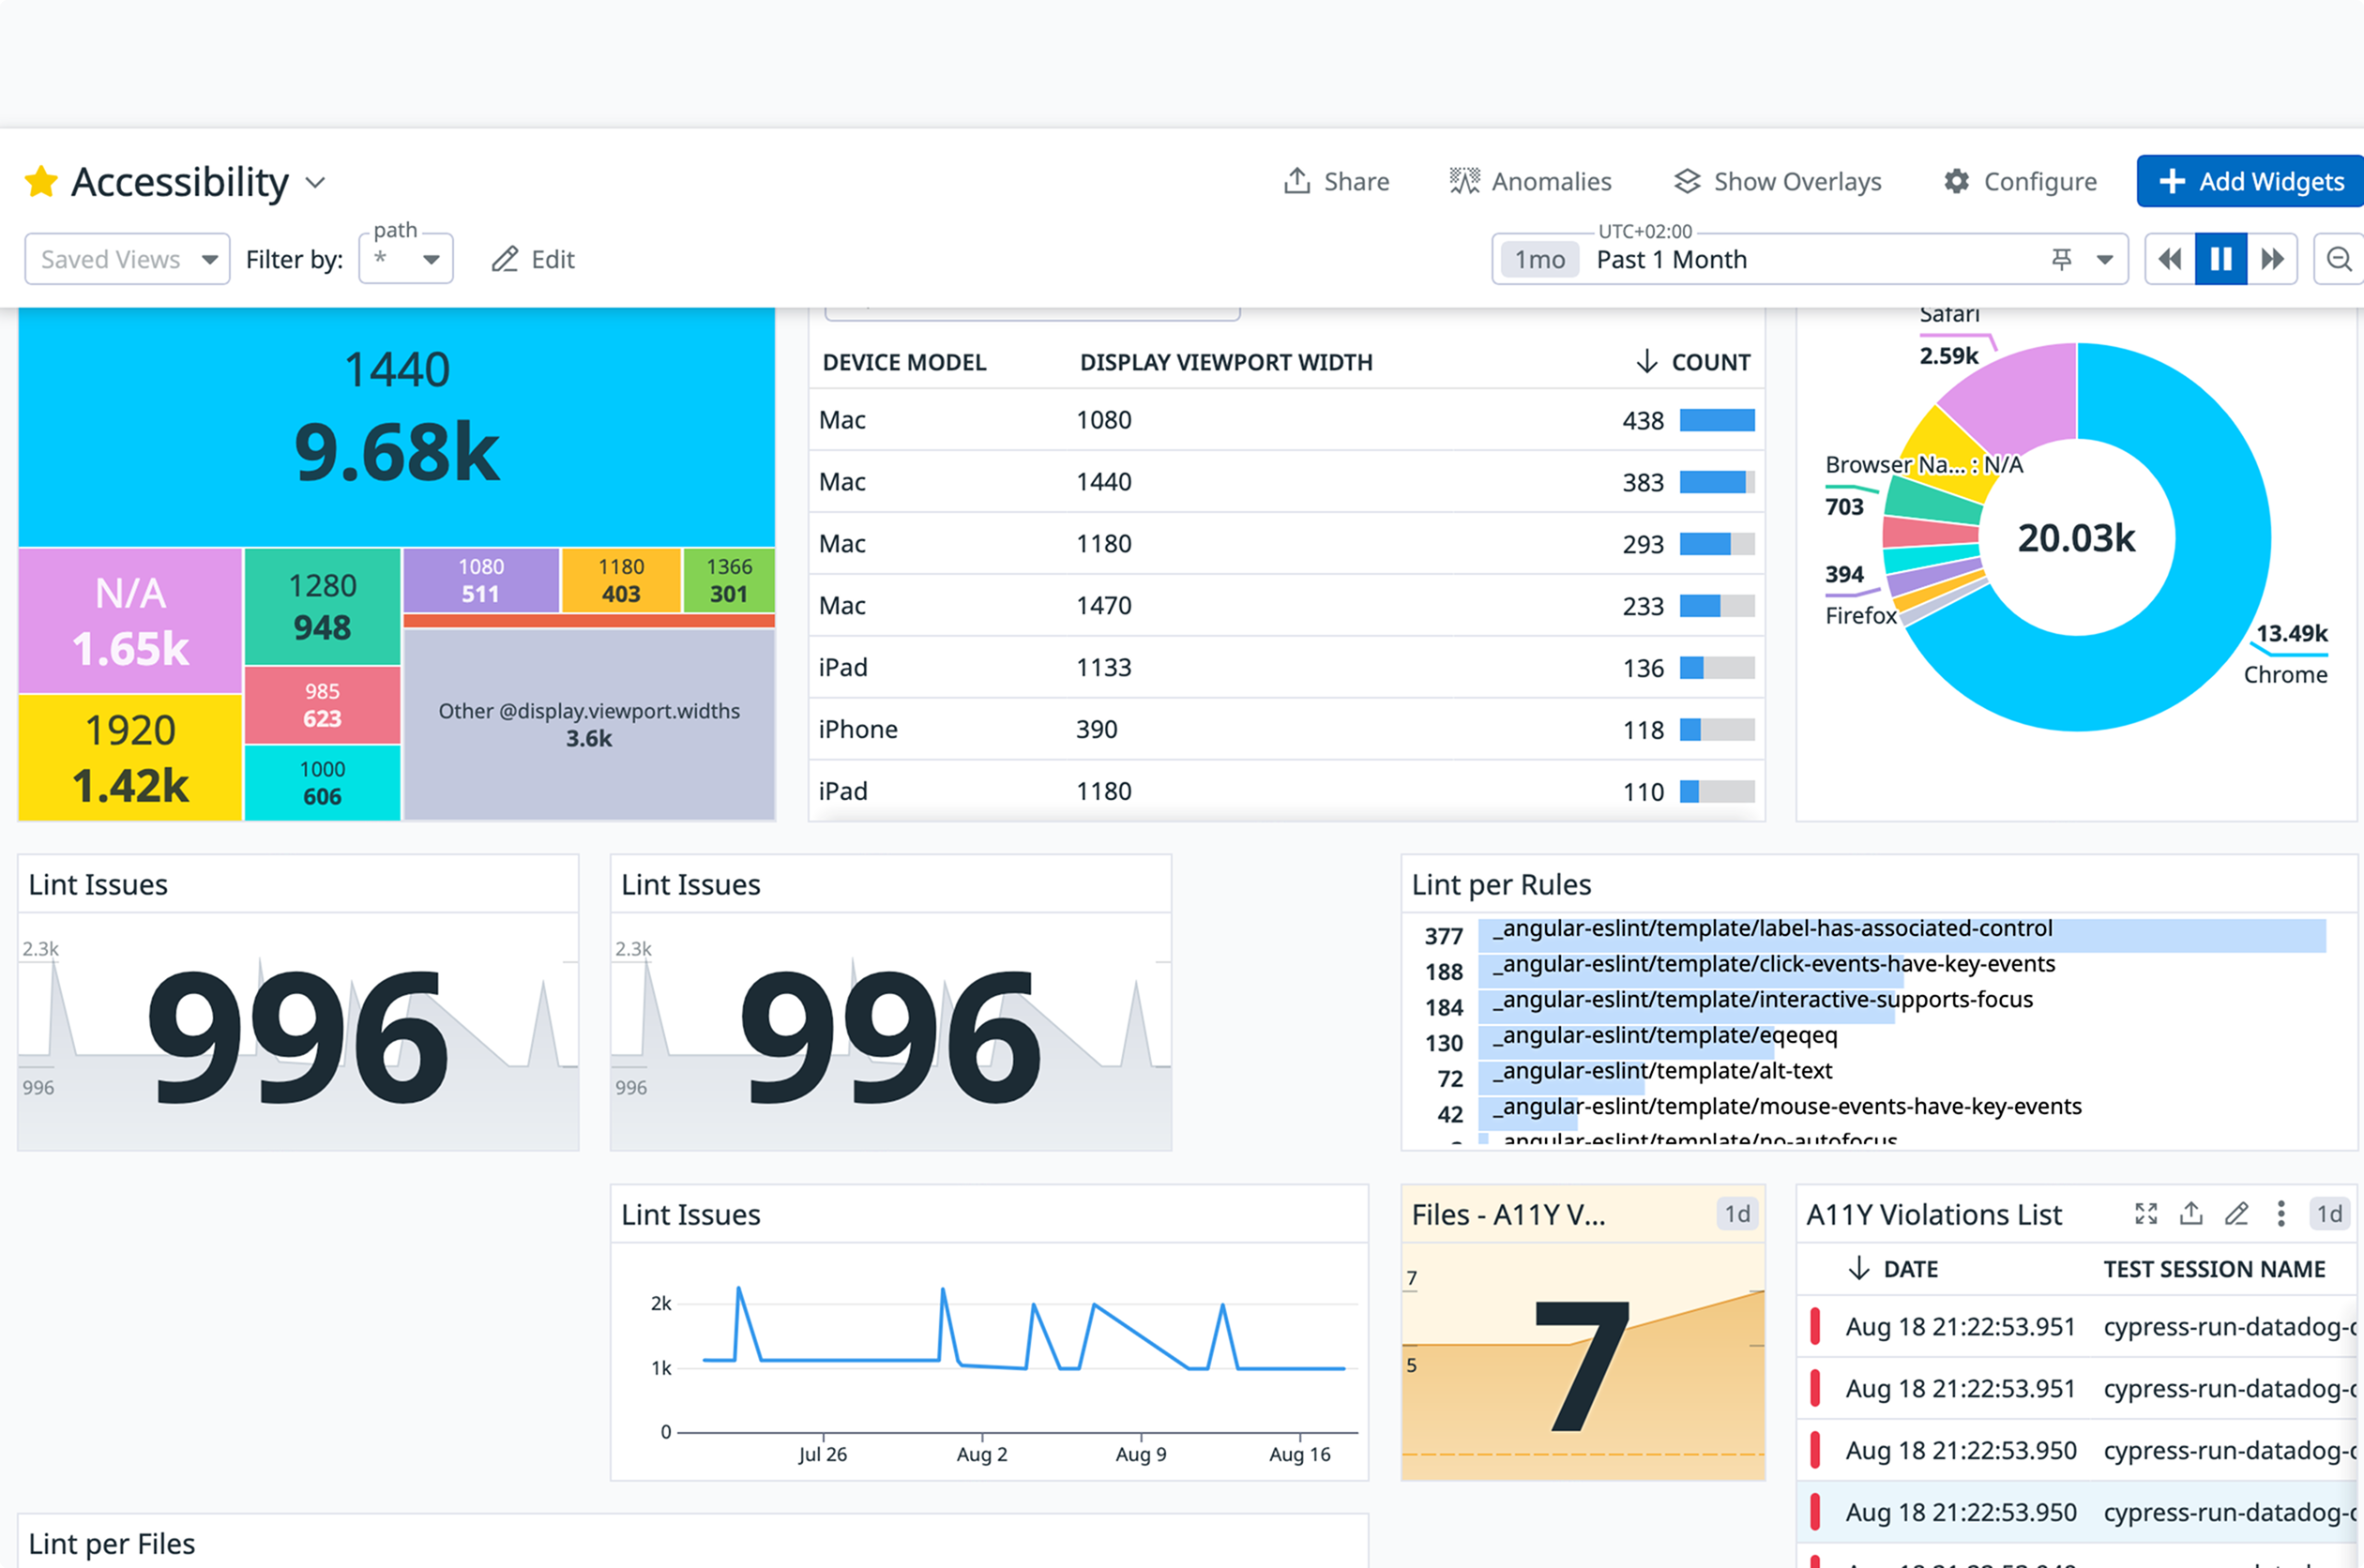Viewport: 2364px width, 1568px height.
Task: Star the Accessibility dashboard
Action: click(41, 181)
